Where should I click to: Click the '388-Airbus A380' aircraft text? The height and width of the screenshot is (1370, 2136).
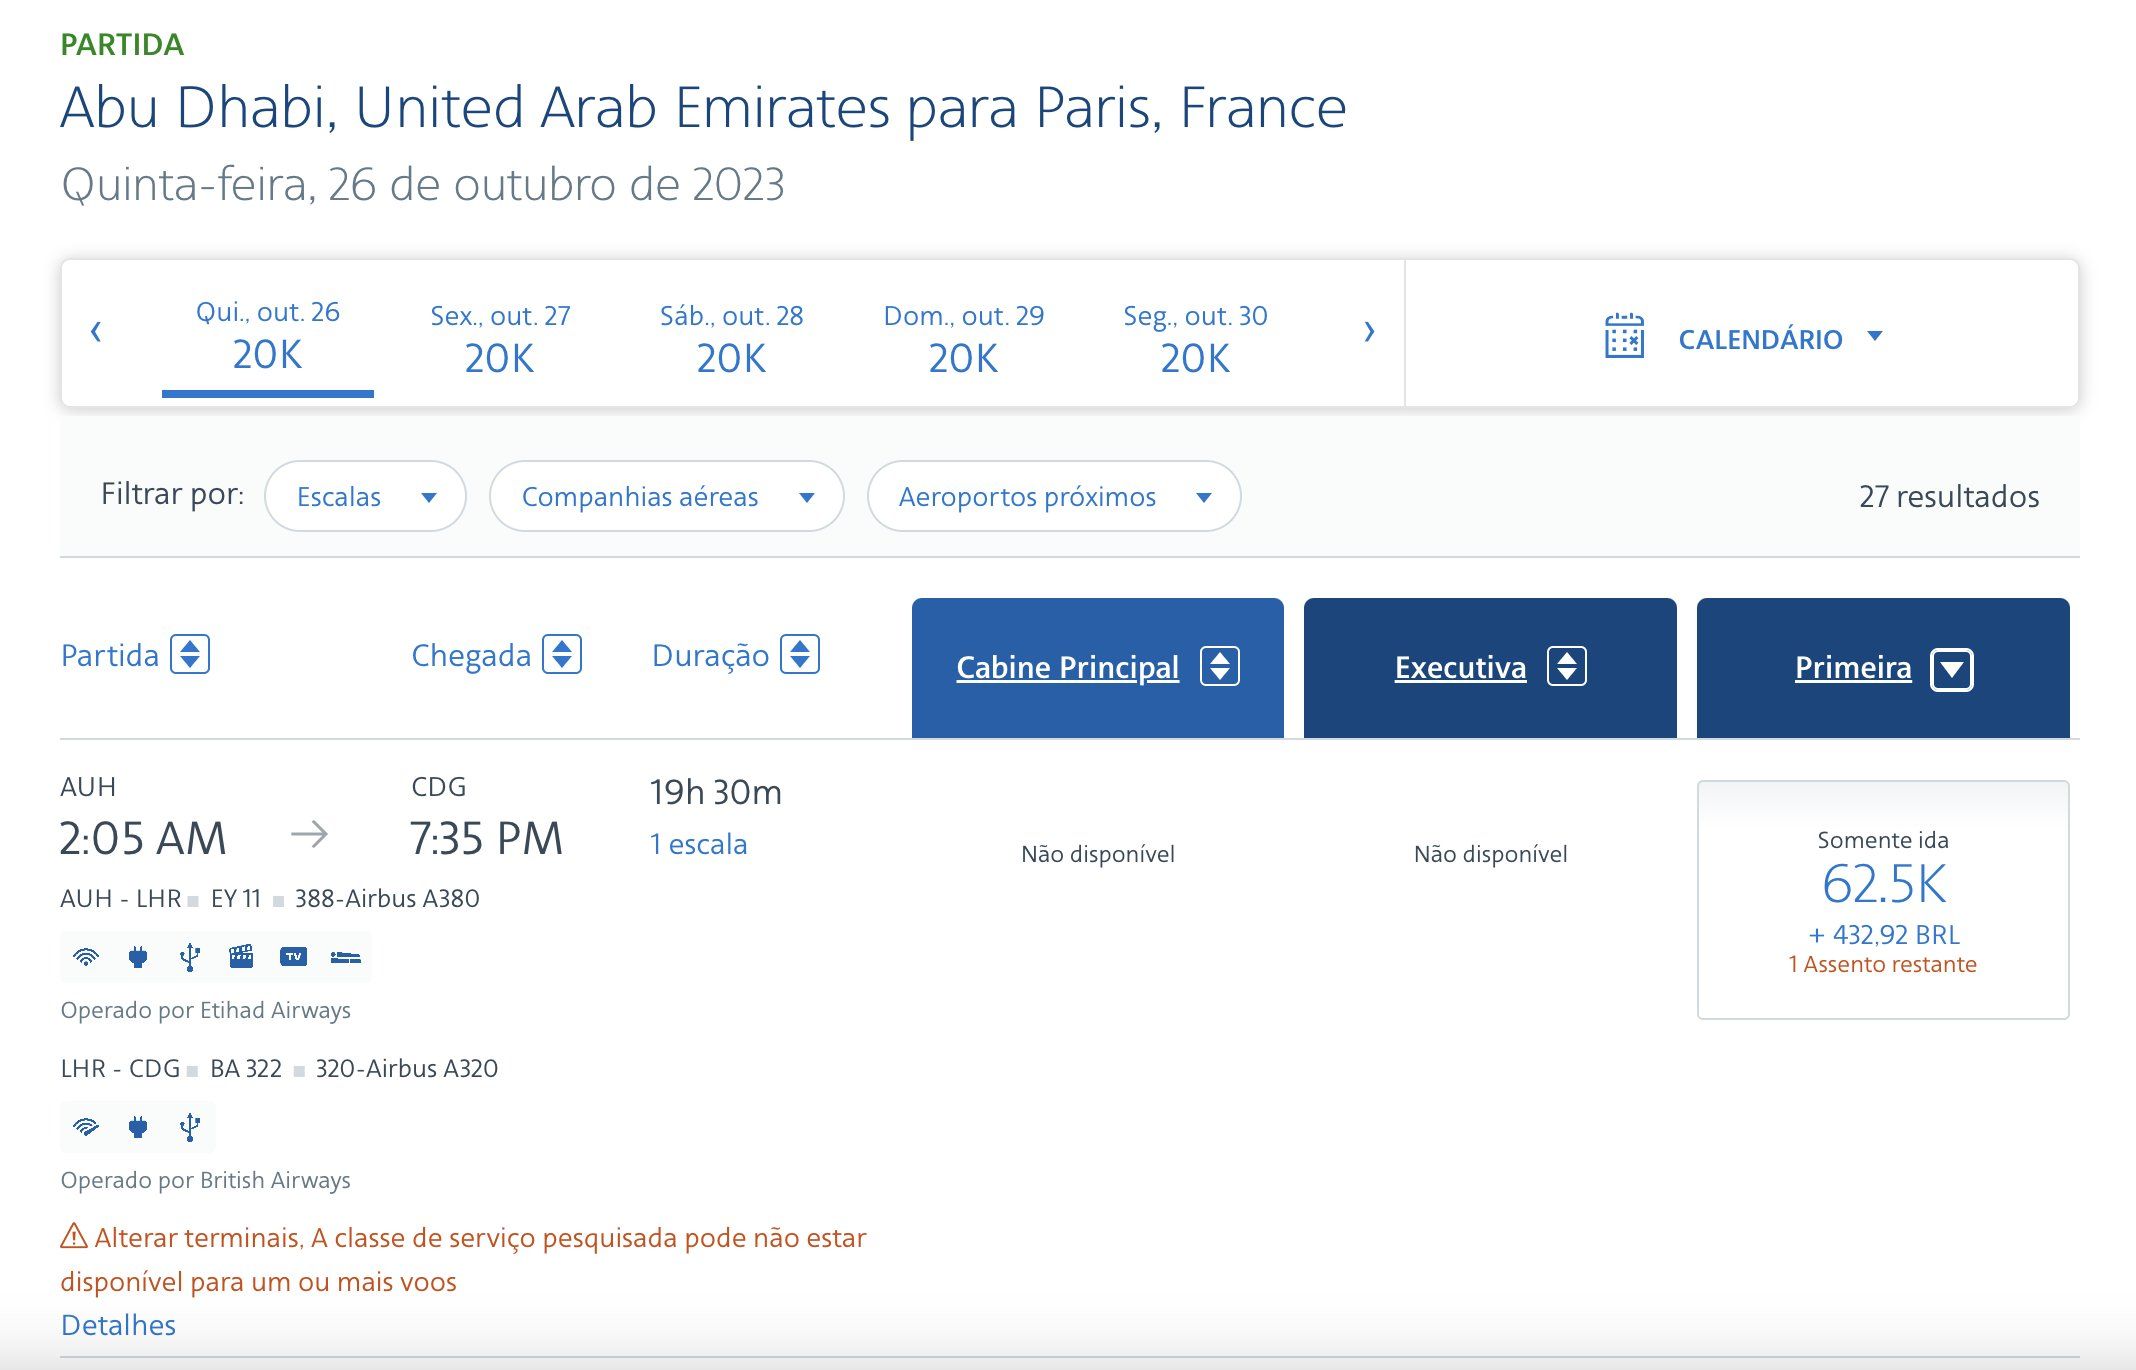tap(387, 898)
